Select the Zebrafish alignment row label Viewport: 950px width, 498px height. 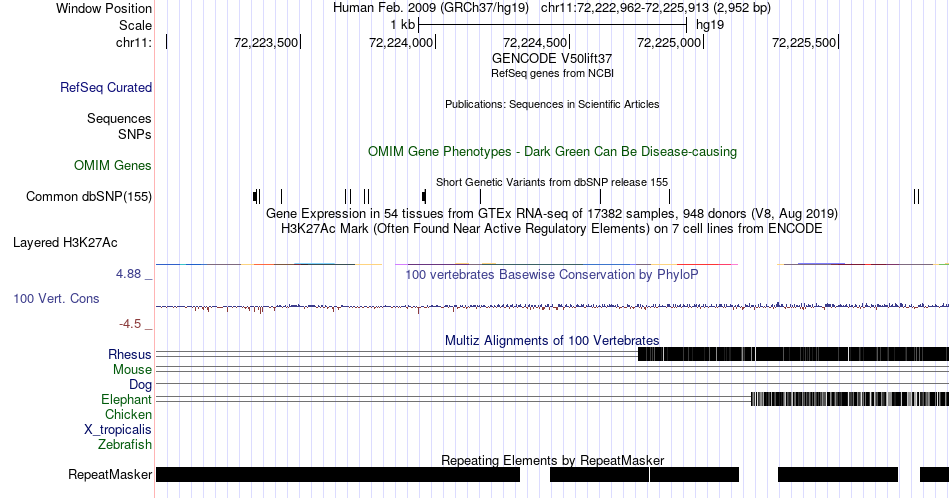click(125, 444)
